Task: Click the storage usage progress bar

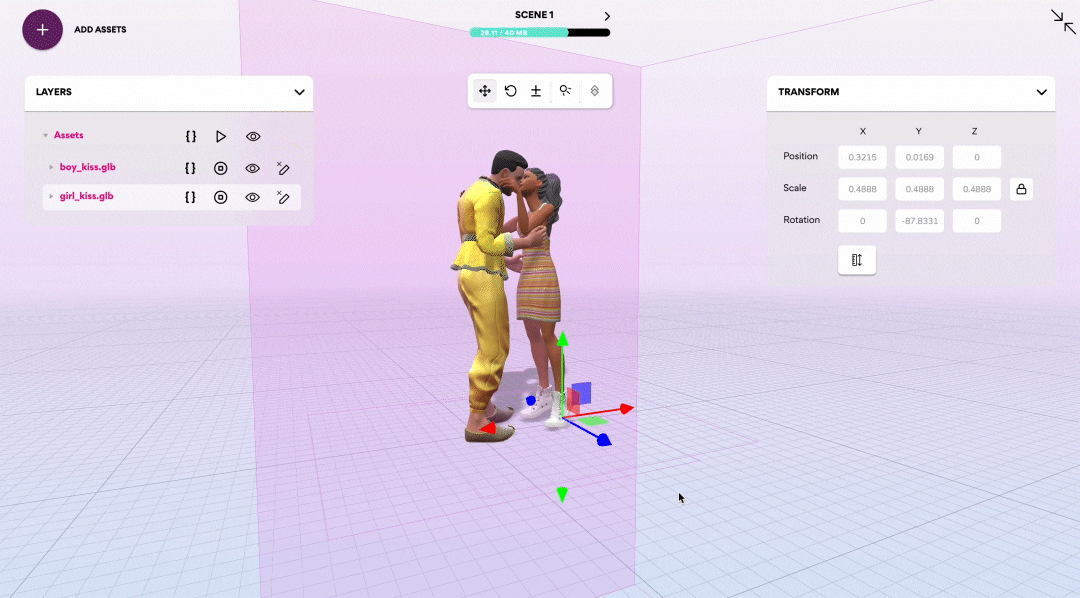Action: (x=540, y=32)
